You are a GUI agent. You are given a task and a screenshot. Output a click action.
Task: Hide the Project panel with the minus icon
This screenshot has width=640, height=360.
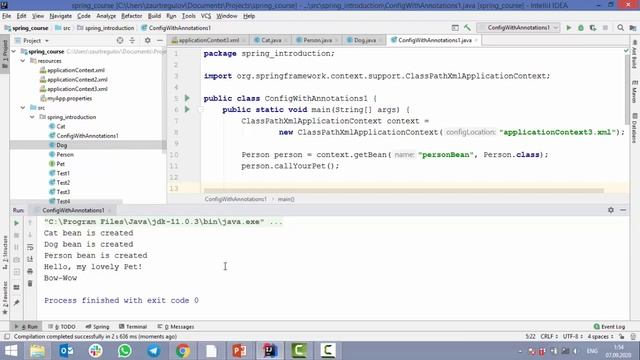(x=160, y=40)
